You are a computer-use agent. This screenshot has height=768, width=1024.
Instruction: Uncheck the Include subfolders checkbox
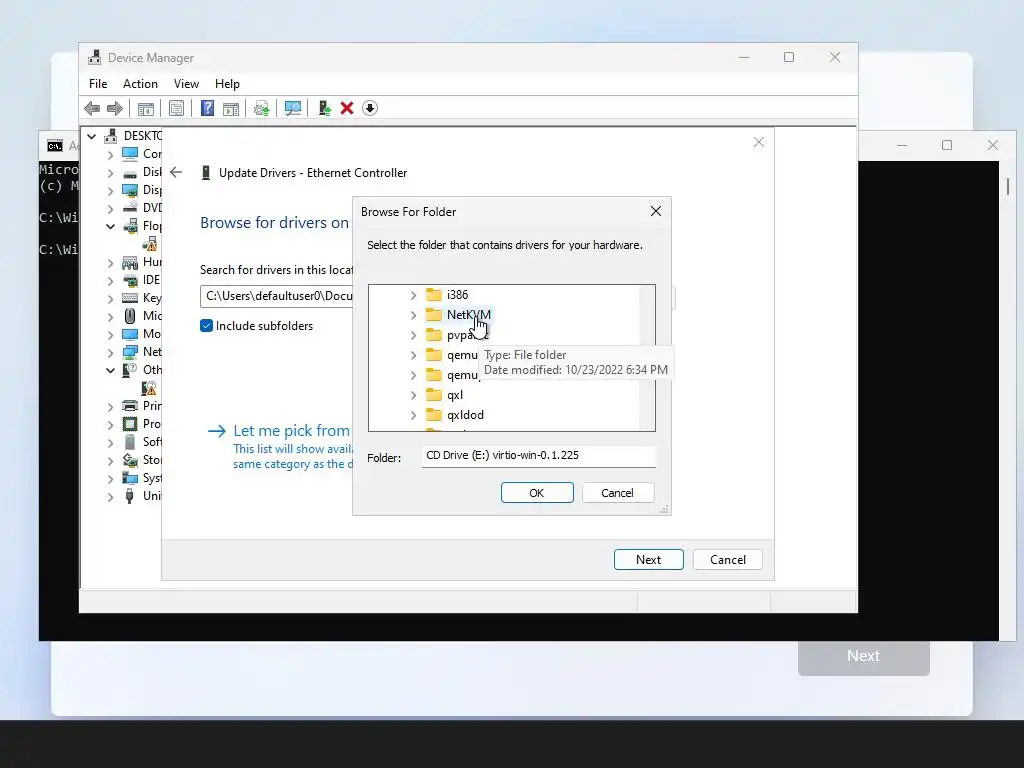[x=206, y=326]
